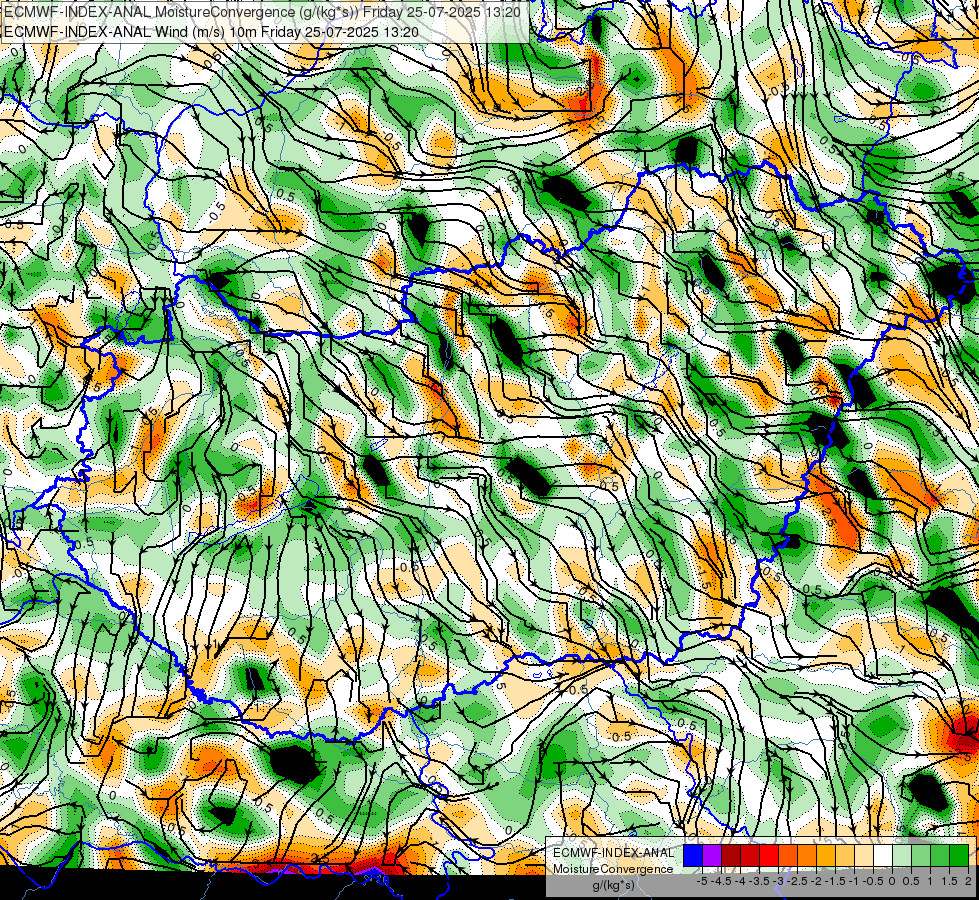979x900 pixels.
Task: Click the dark maroon legend swatch
Action: tap(731, 855)
